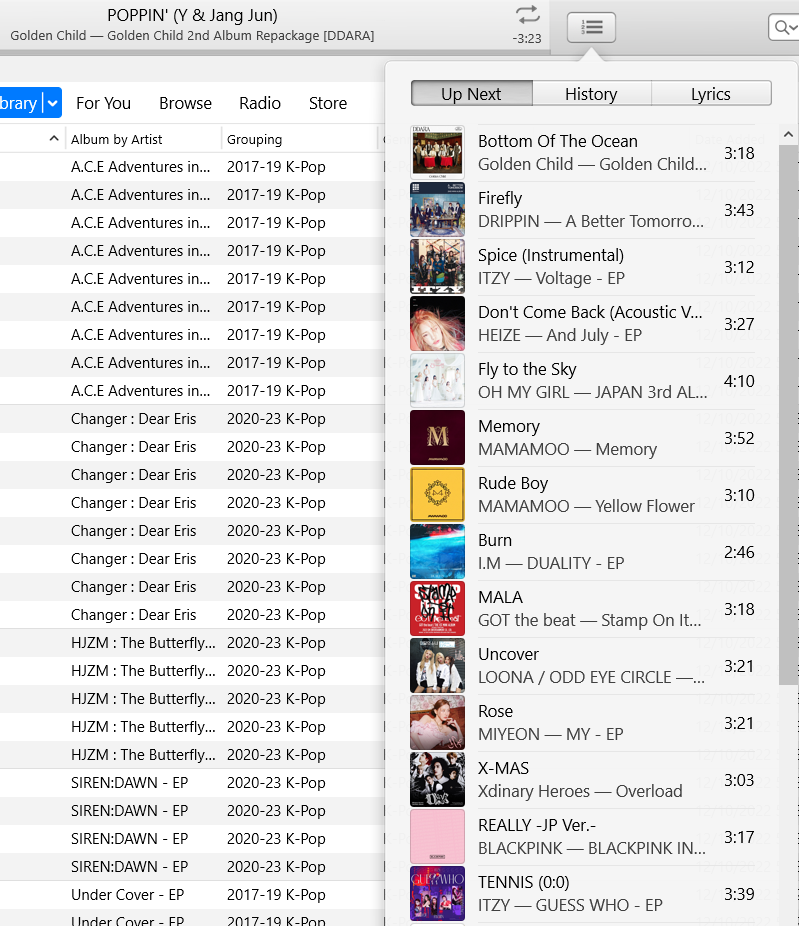Click the Golden Child album subtitle
This screenshot has height=926, width=799.
point(192,35)
